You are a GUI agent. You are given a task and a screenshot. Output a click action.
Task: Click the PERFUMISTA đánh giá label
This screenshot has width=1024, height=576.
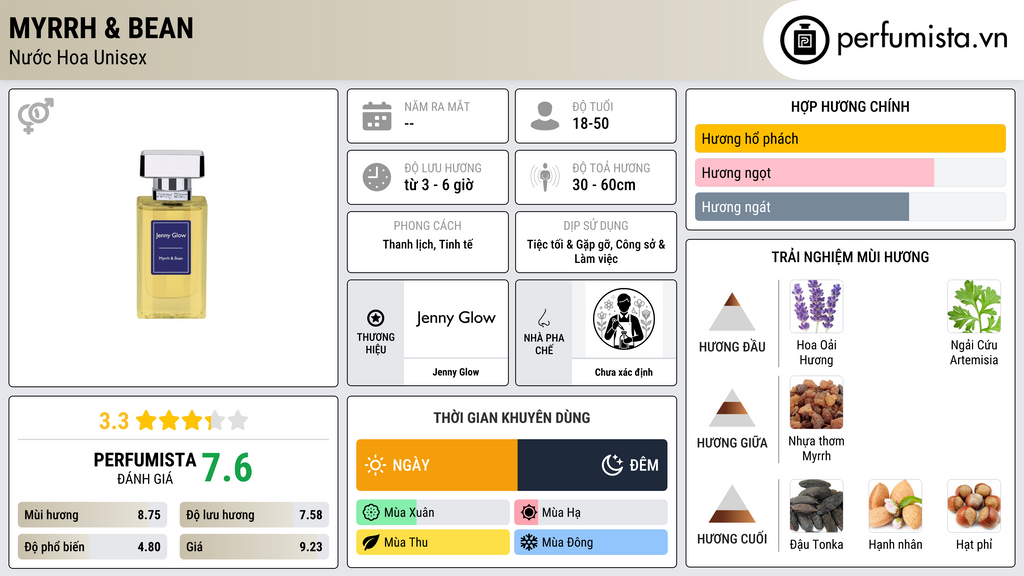pos(145,468)
